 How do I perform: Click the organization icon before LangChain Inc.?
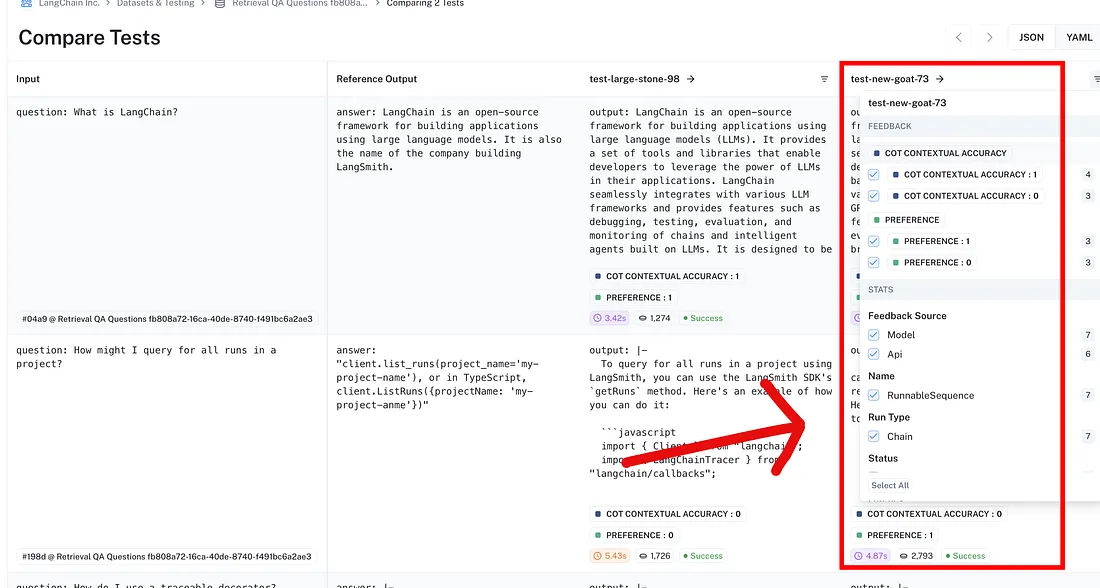pyautogui.click(x=26, y=4)
